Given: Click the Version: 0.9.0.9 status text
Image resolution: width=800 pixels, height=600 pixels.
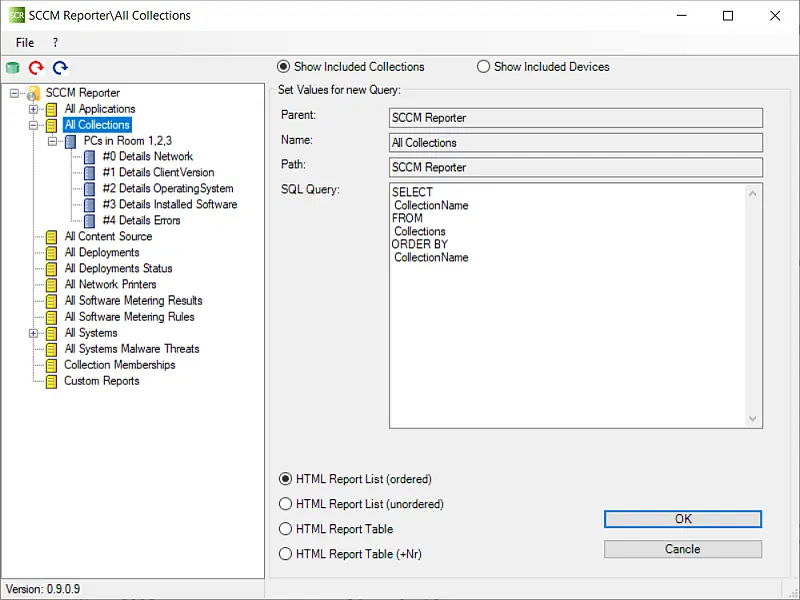Looking at the screenshot, I should [x=43, y=589].
